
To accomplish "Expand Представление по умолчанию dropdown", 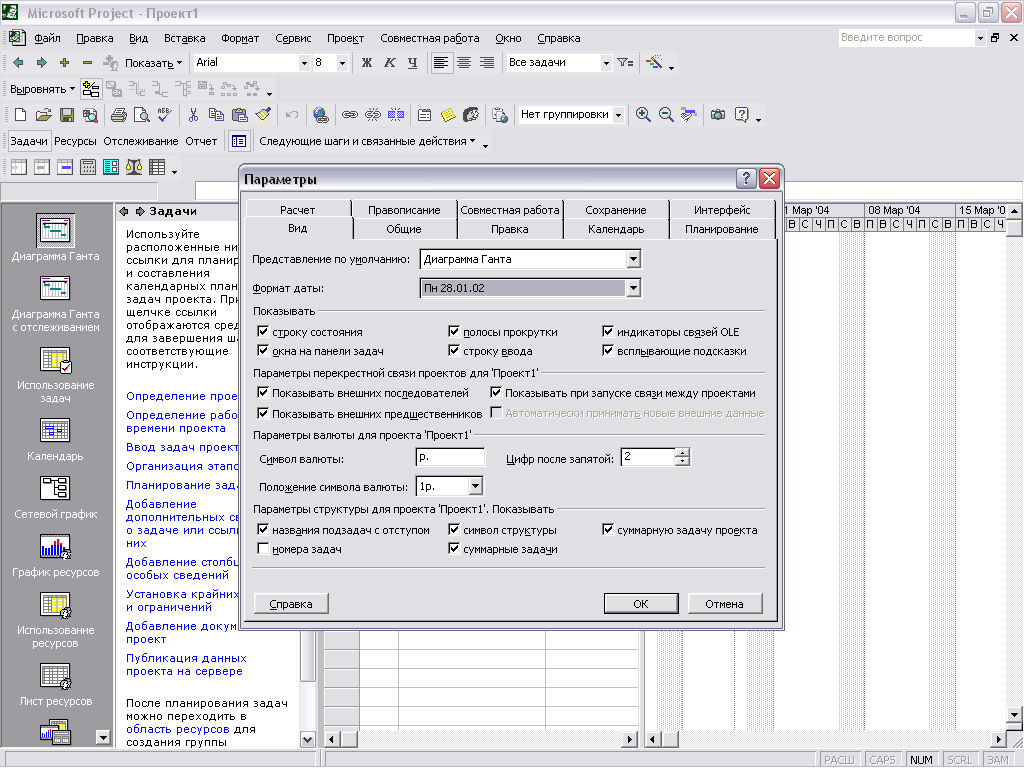I will [633, 259].
